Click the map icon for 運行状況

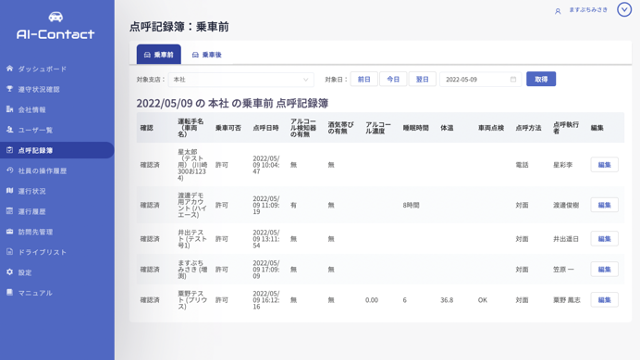[x=9, y=191]
